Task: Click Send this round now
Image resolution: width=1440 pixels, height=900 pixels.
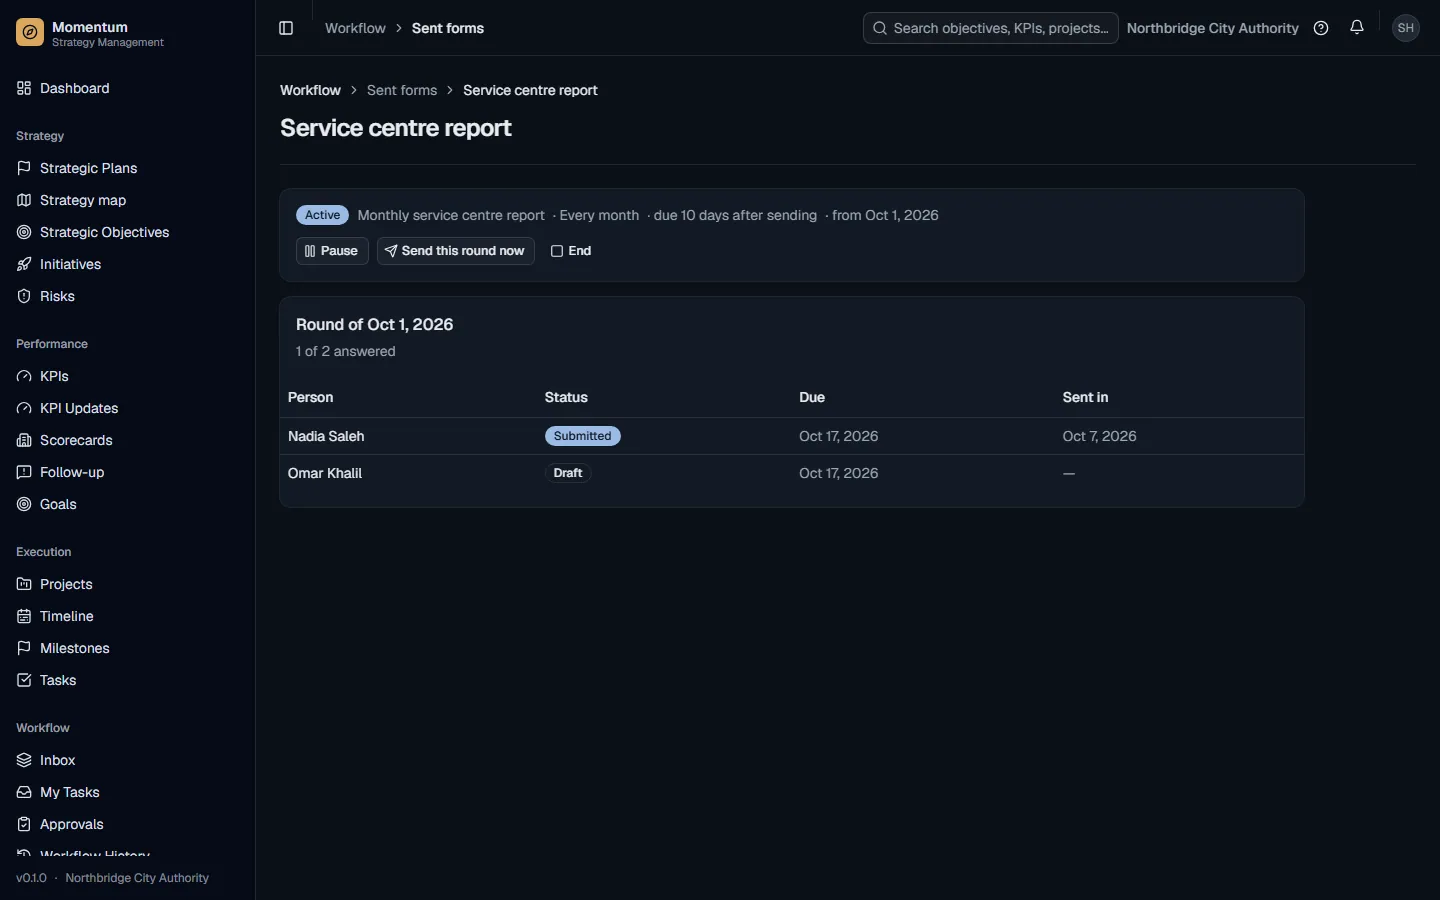Action: click(455, 251)
